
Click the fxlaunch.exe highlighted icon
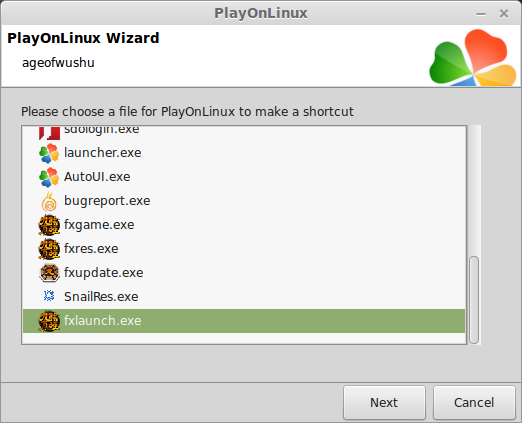point(49,321)
